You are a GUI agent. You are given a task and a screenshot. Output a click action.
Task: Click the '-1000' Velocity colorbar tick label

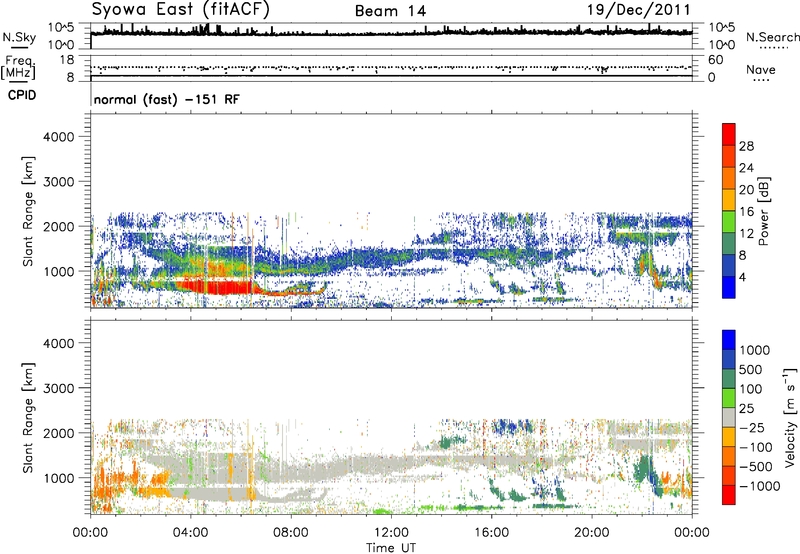click(760, 486)
